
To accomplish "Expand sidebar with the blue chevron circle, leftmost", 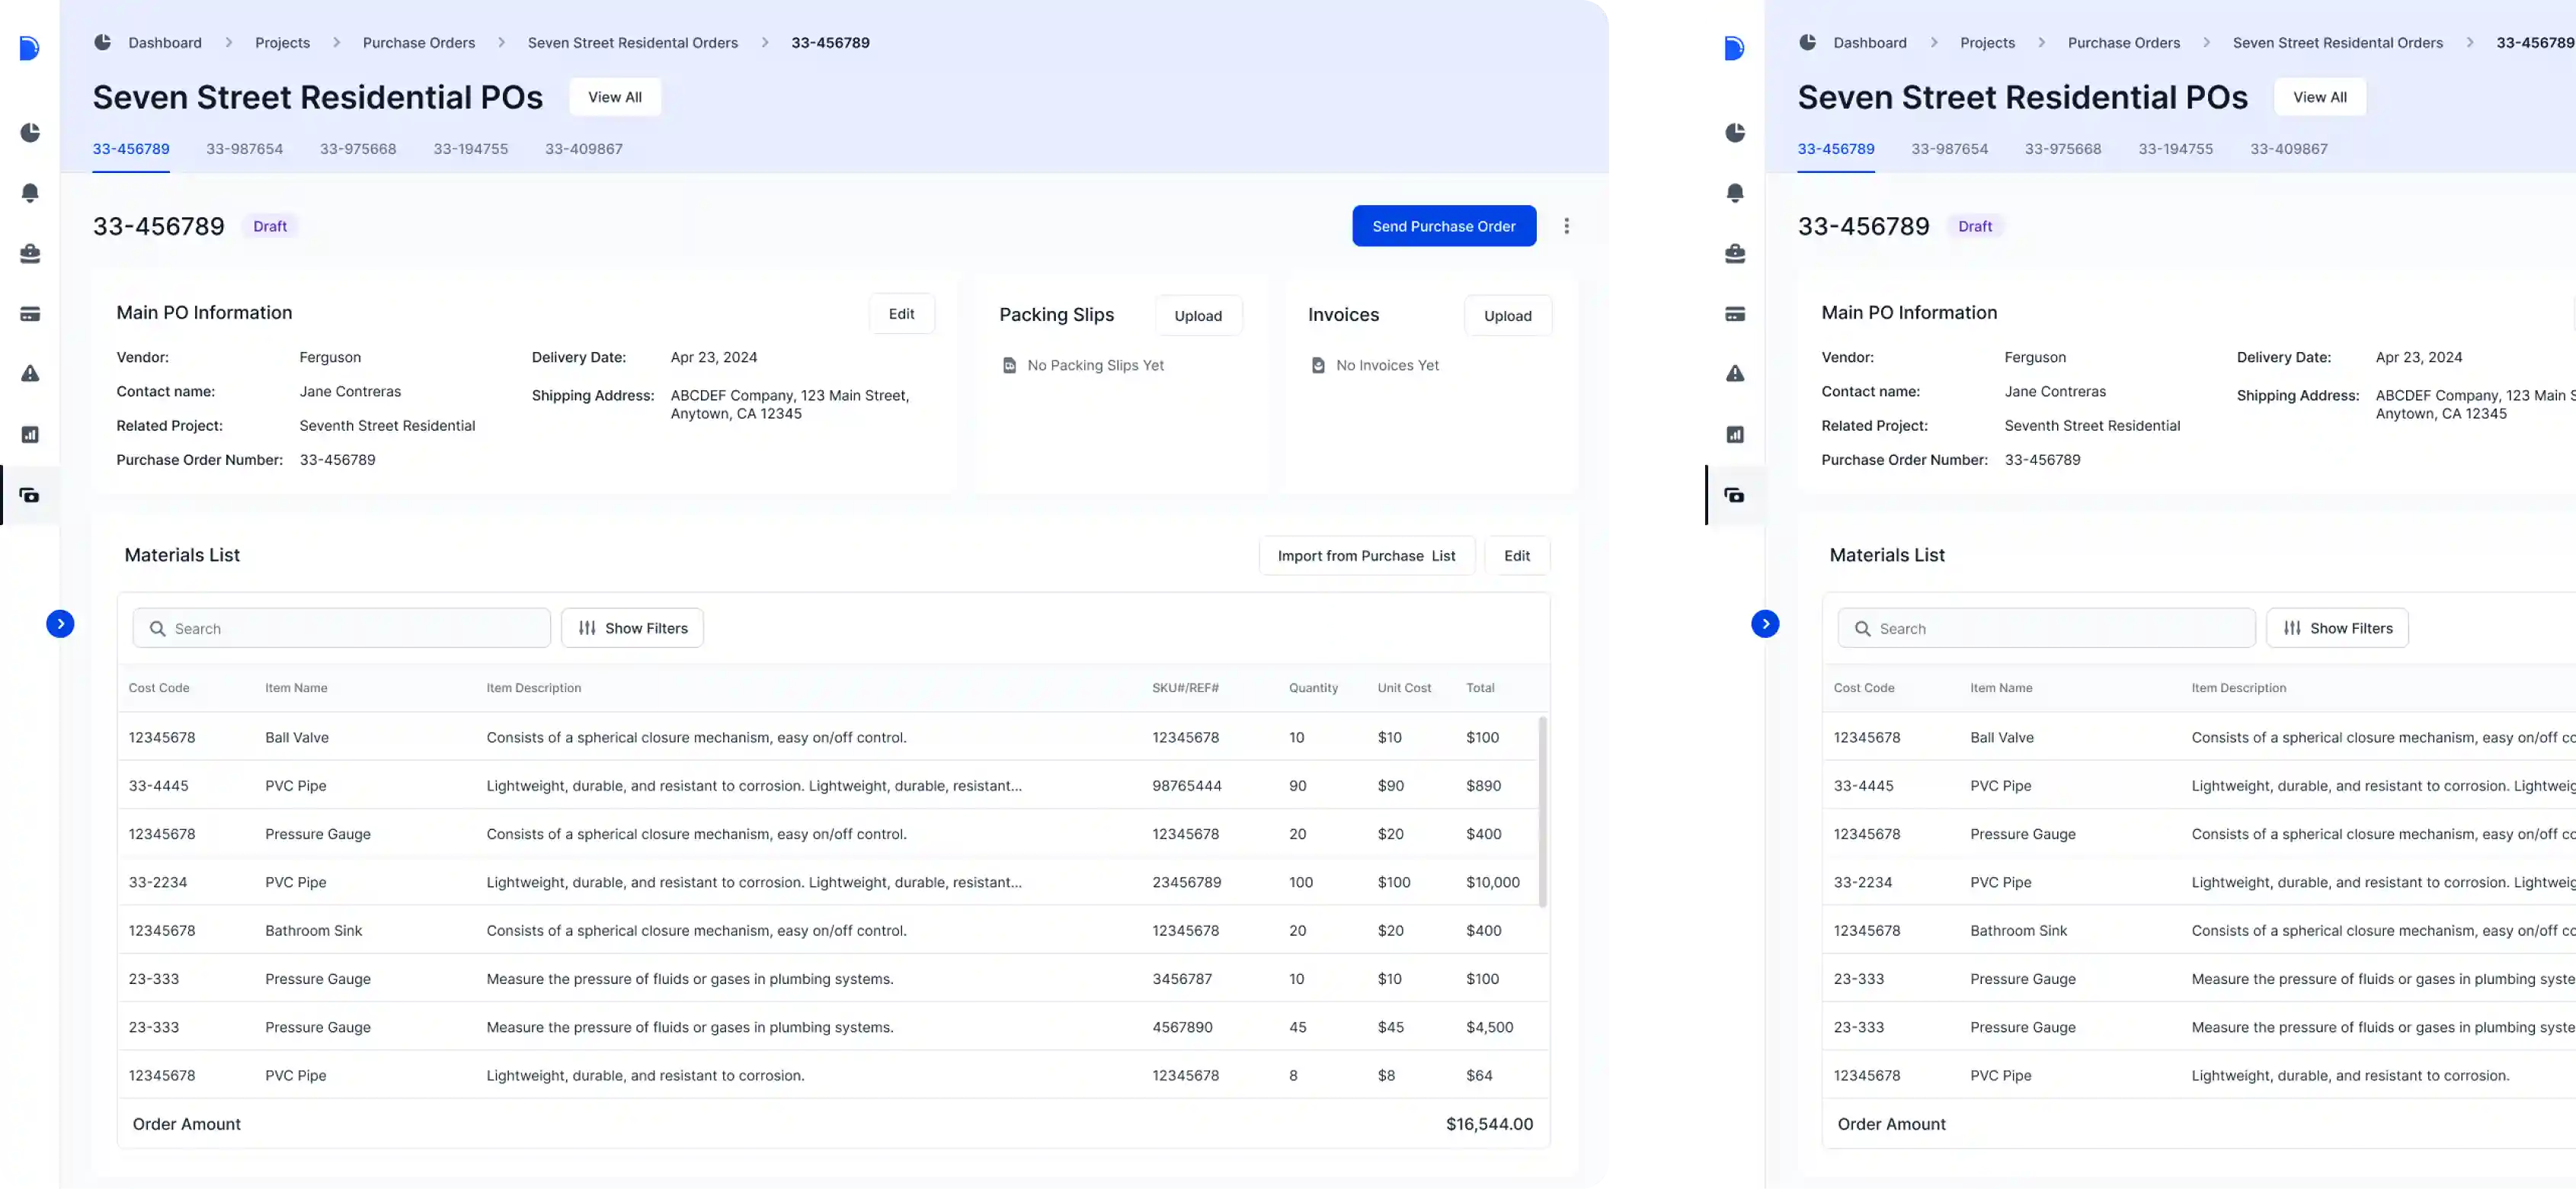I will 60,624.
